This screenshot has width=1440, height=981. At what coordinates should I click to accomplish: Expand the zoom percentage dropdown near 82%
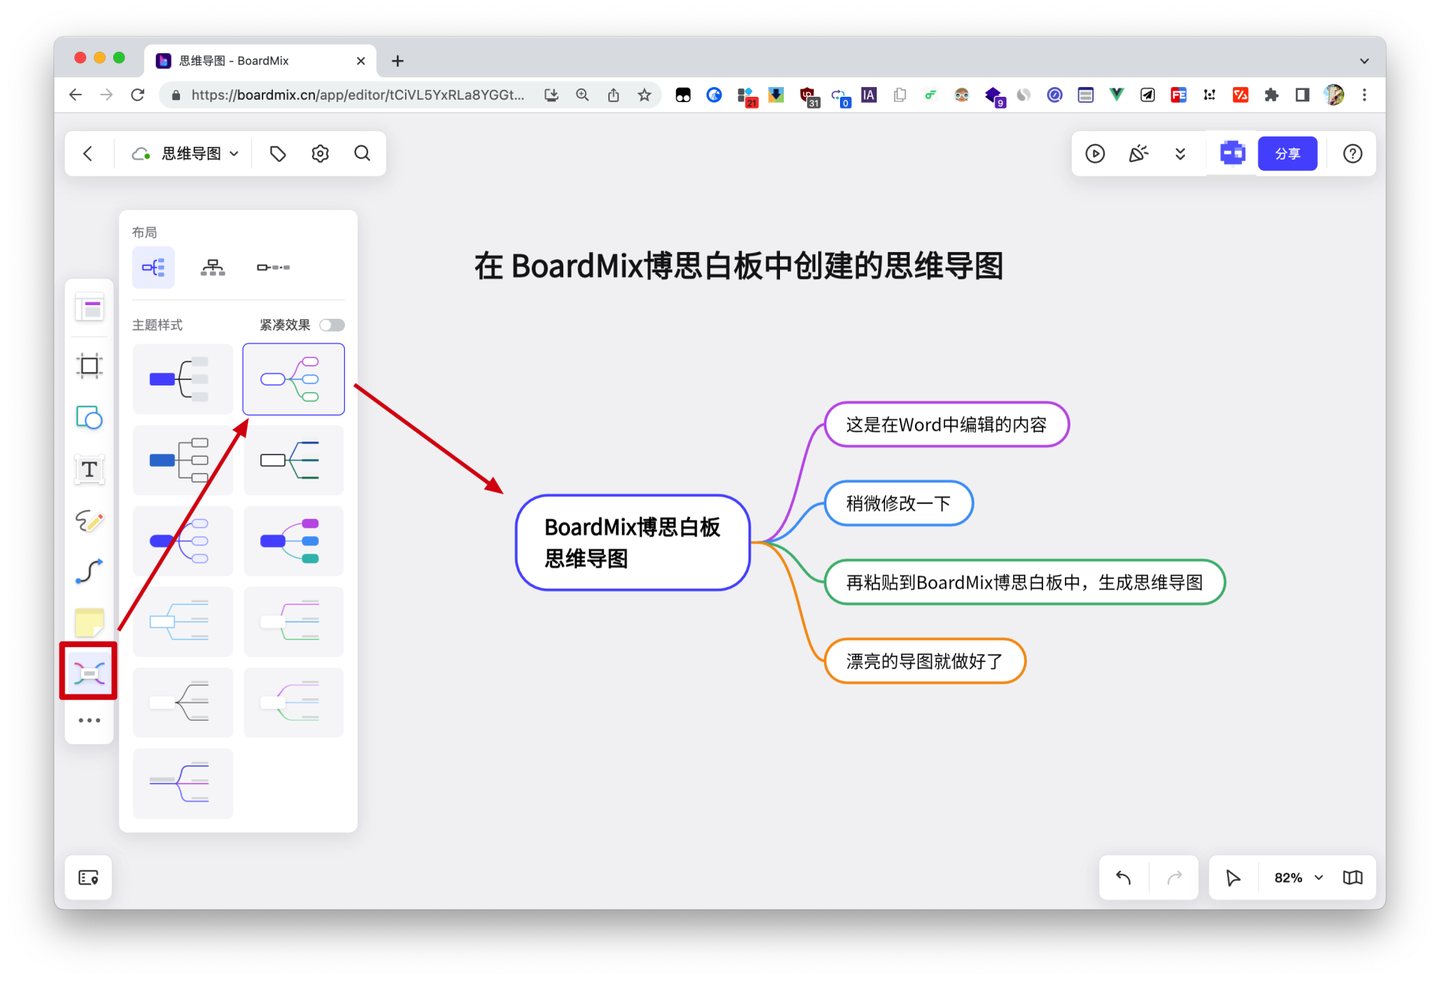[x=1318, y=877]
